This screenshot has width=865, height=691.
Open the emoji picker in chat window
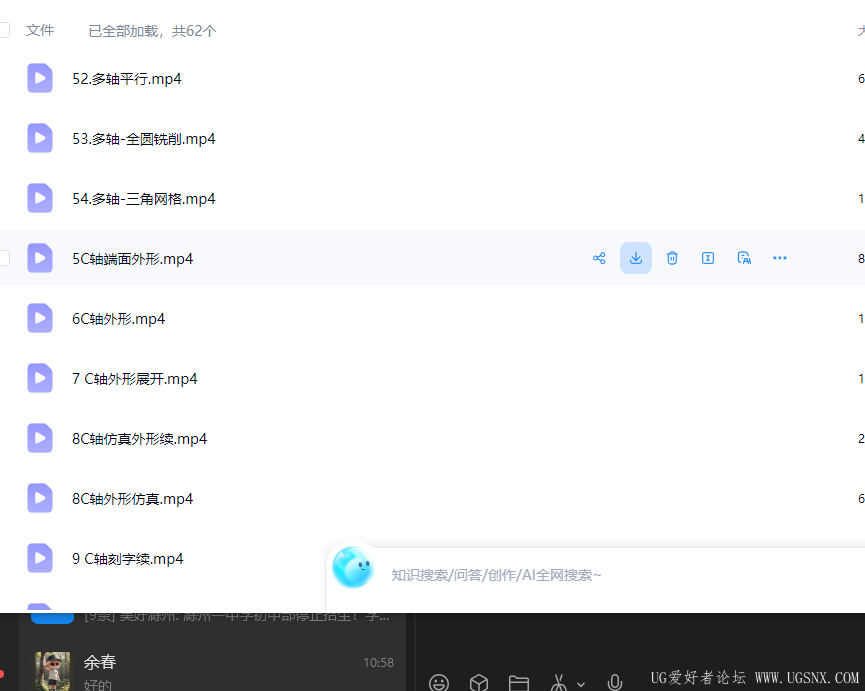coord(439,683)
